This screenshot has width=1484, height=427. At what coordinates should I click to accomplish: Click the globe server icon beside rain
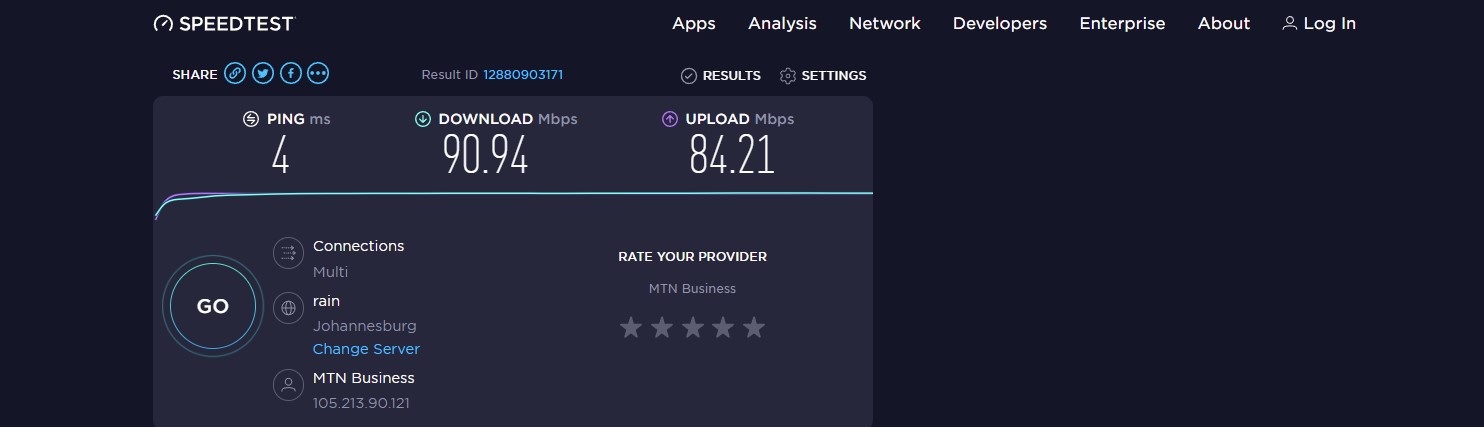(288, 308)
